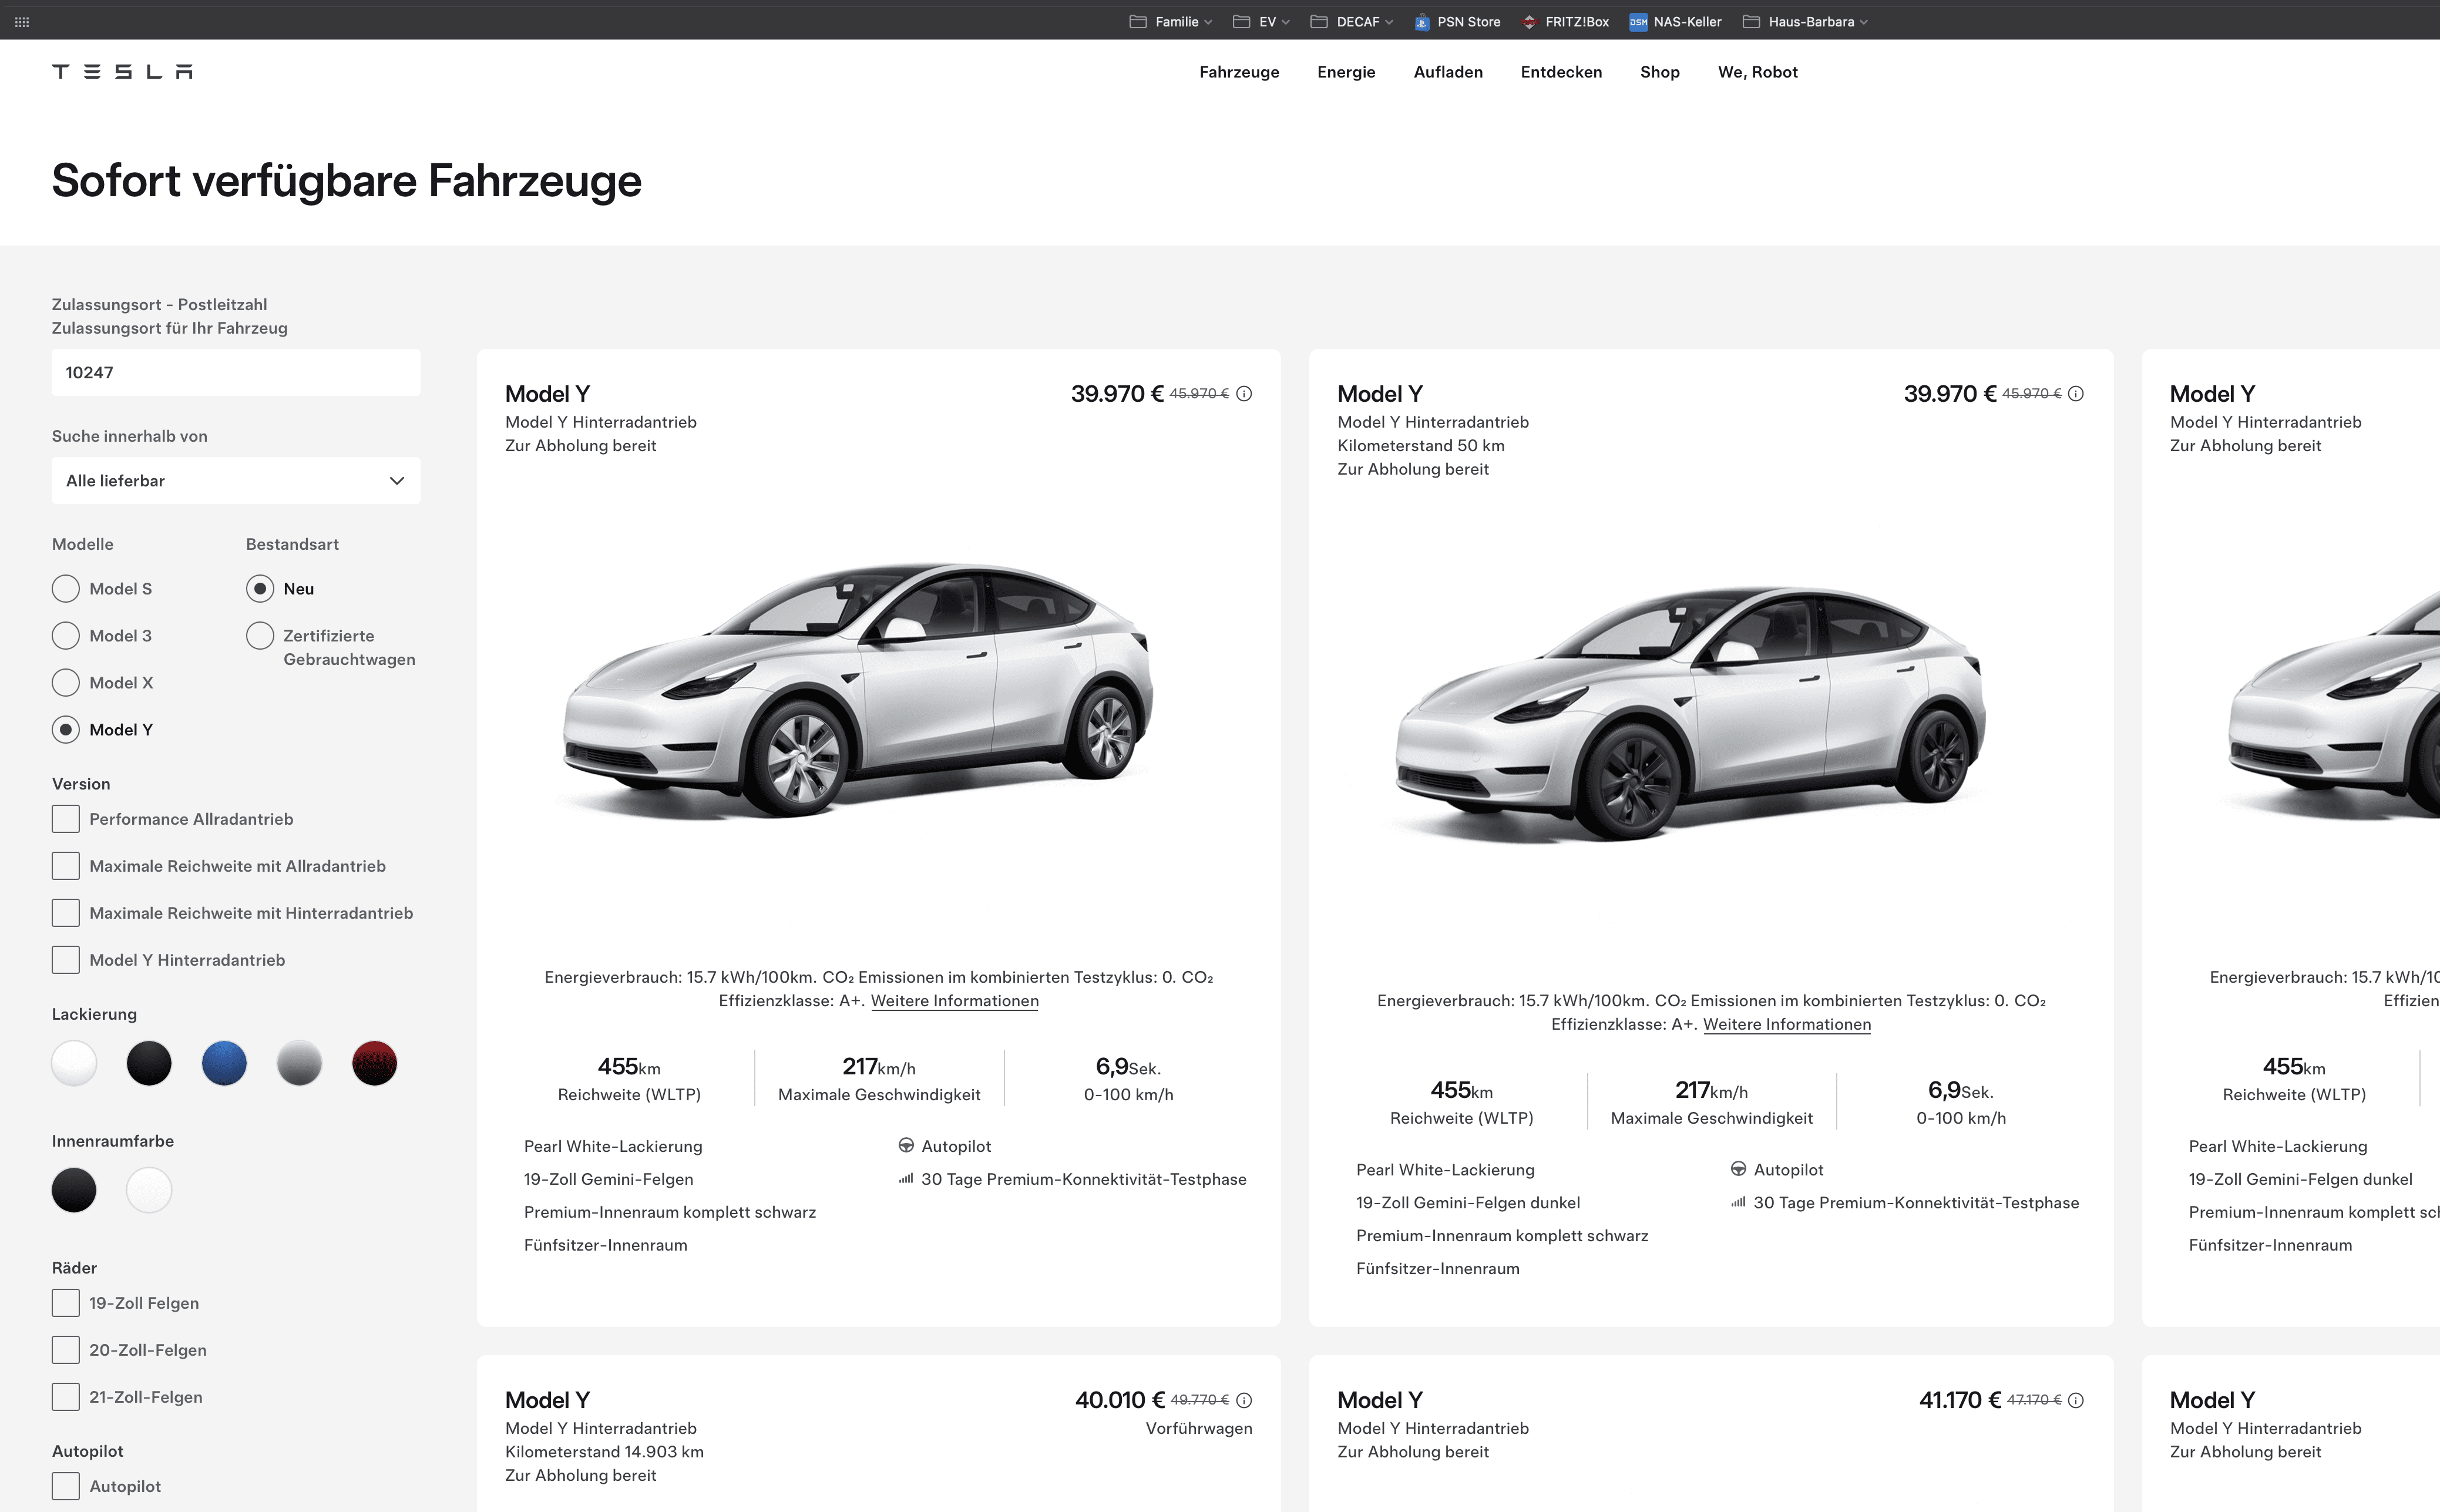Image resolution: width=2440 pixels, height=1512 pixels.
Task: Select the red paint swatch
Action: (x=375, y=1063)
